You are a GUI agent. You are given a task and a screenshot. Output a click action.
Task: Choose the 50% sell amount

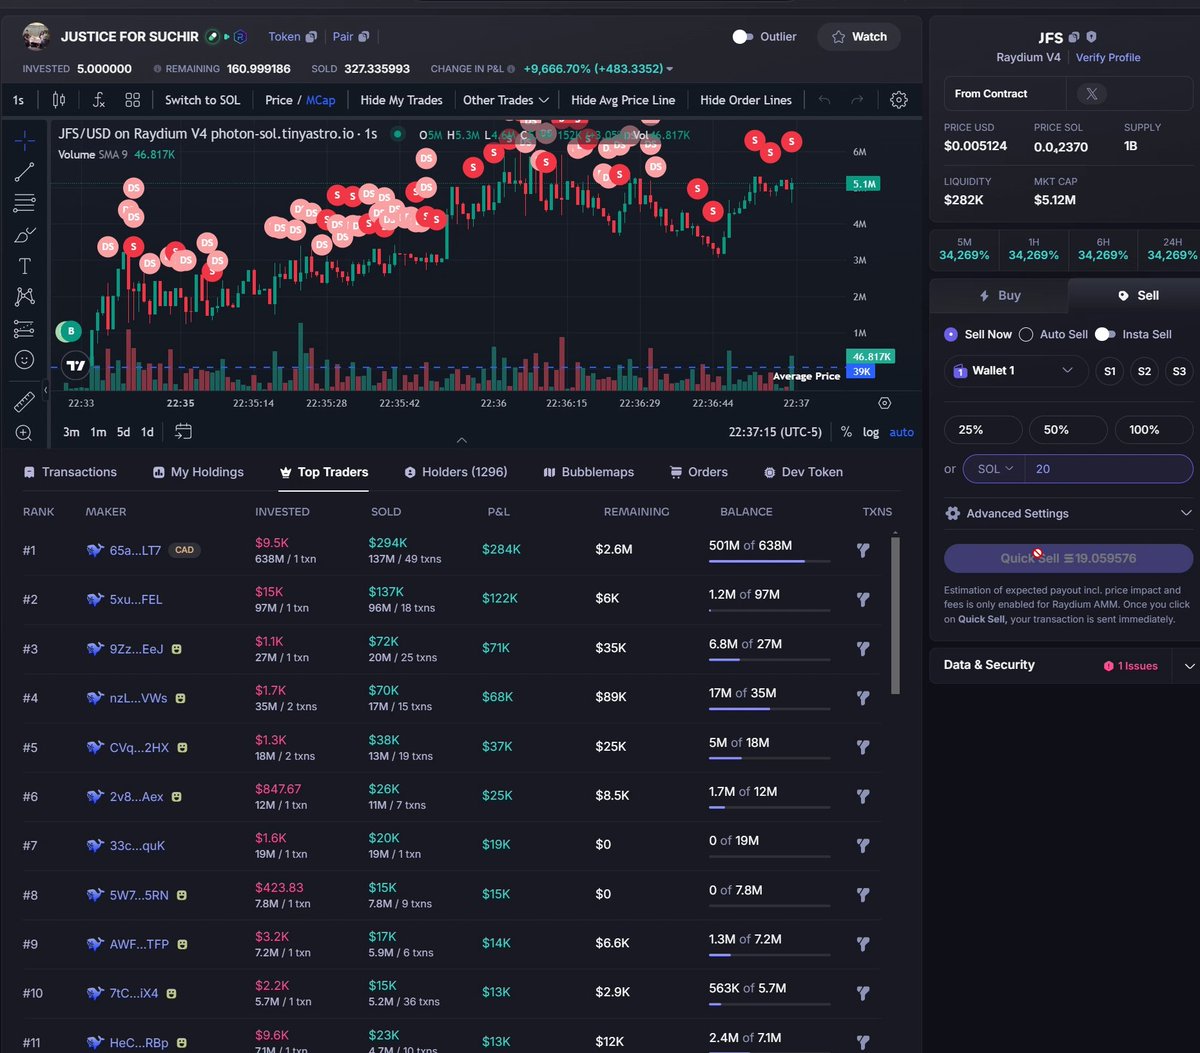click(1068, 430)
